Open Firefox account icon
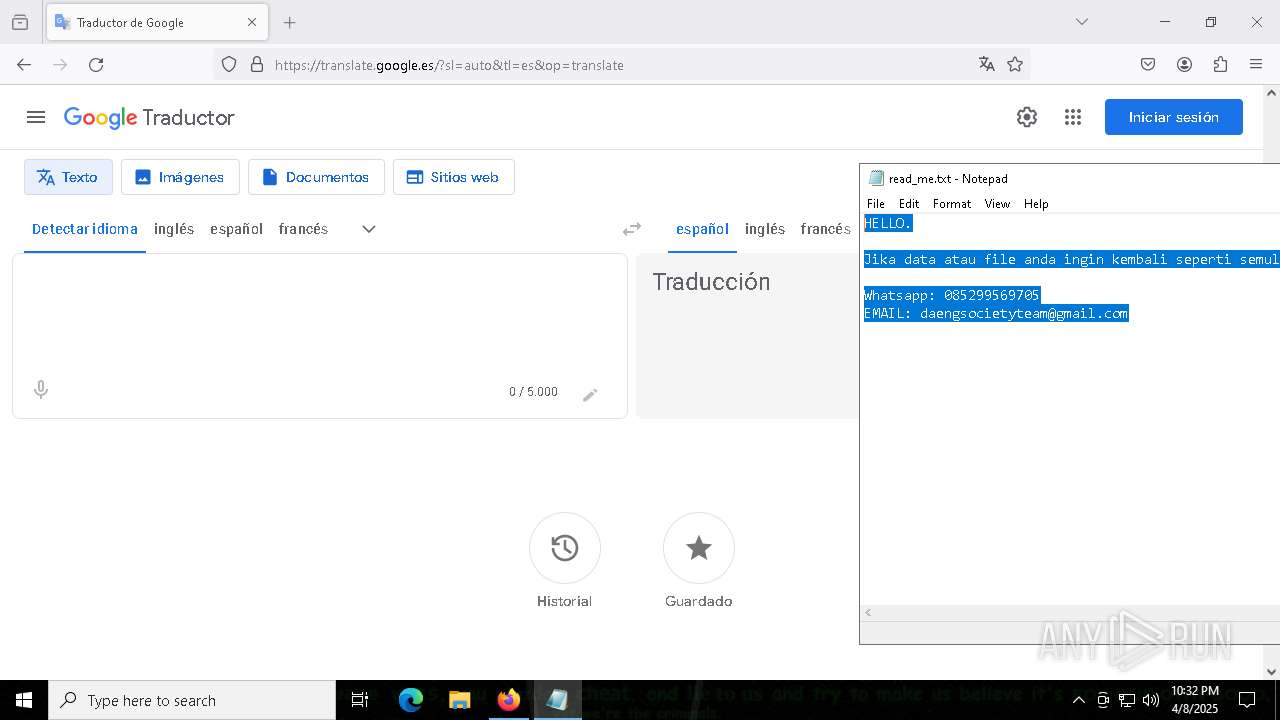This screenshot has height=720, width=1280. click(1184, 65)
